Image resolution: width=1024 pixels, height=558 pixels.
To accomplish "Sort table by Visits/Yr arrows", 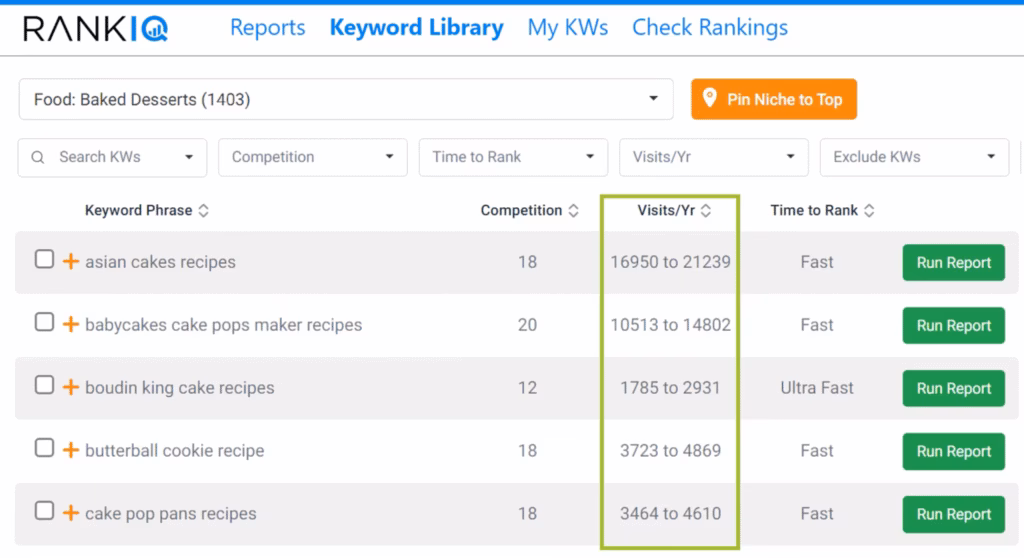I will coord(706,211).
